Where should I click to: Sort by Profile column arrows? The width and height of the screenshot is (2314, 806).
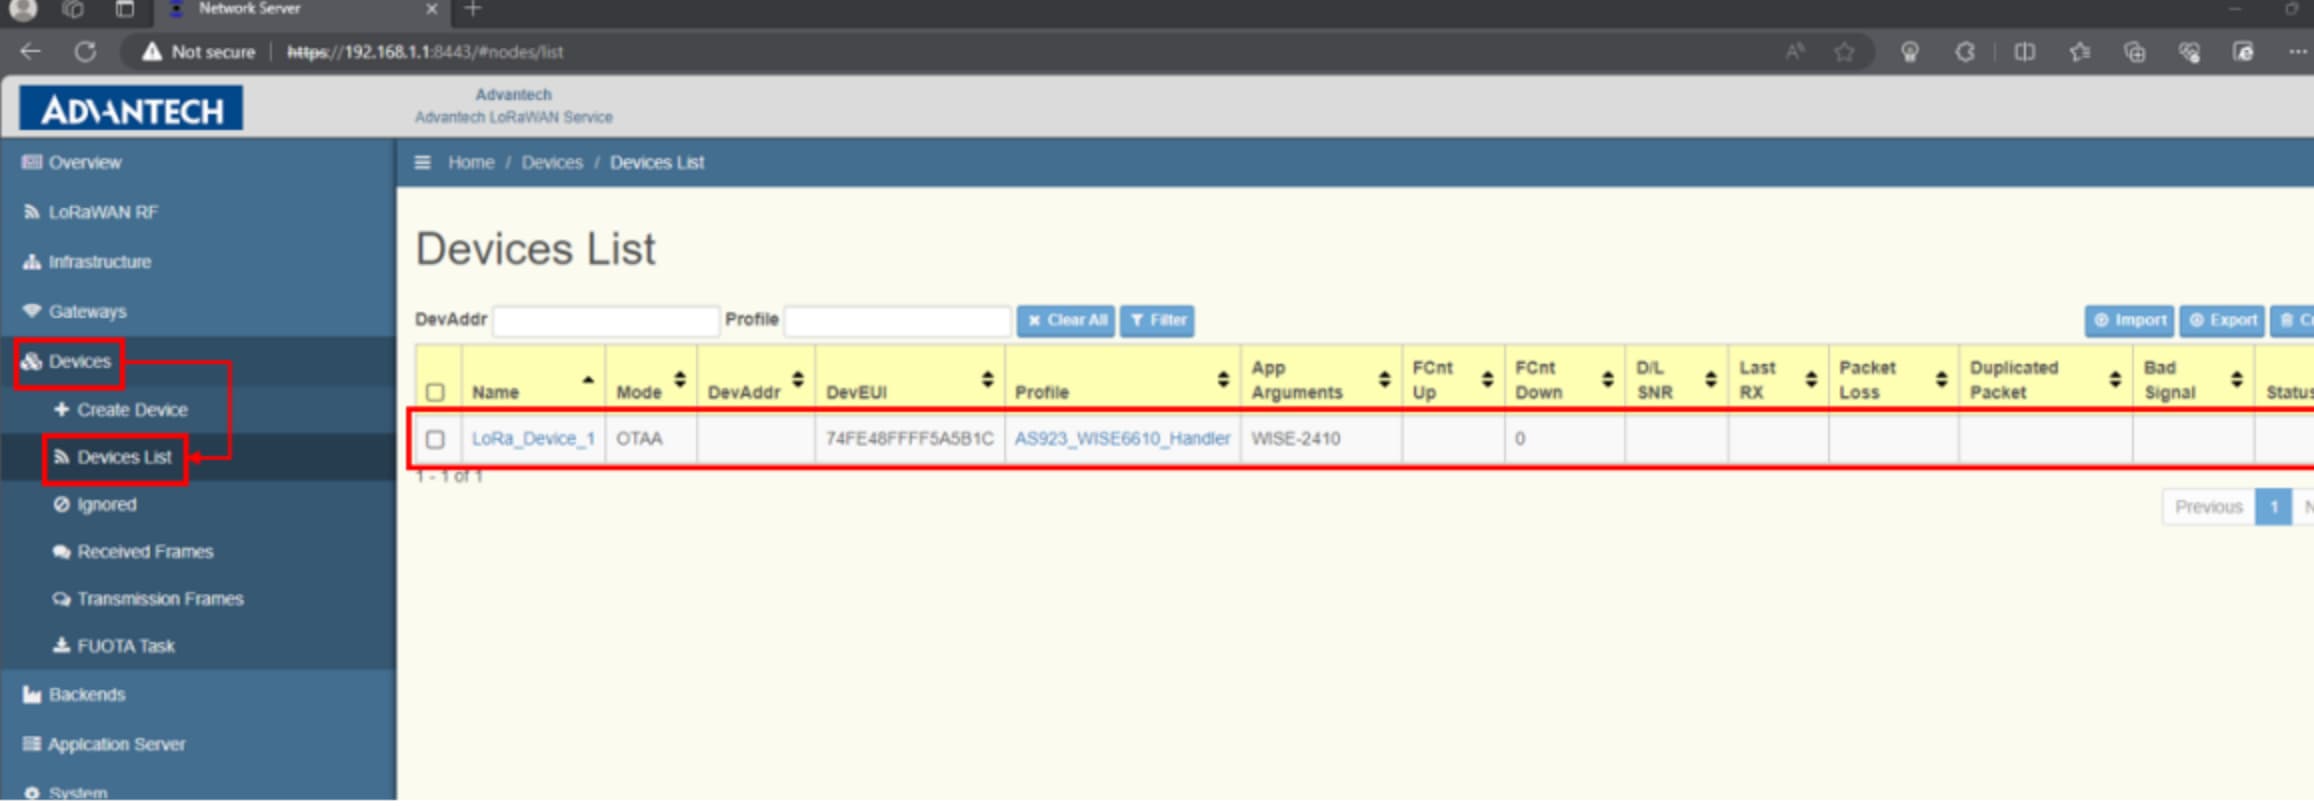pyautogui.click(x=1223, y=380)
